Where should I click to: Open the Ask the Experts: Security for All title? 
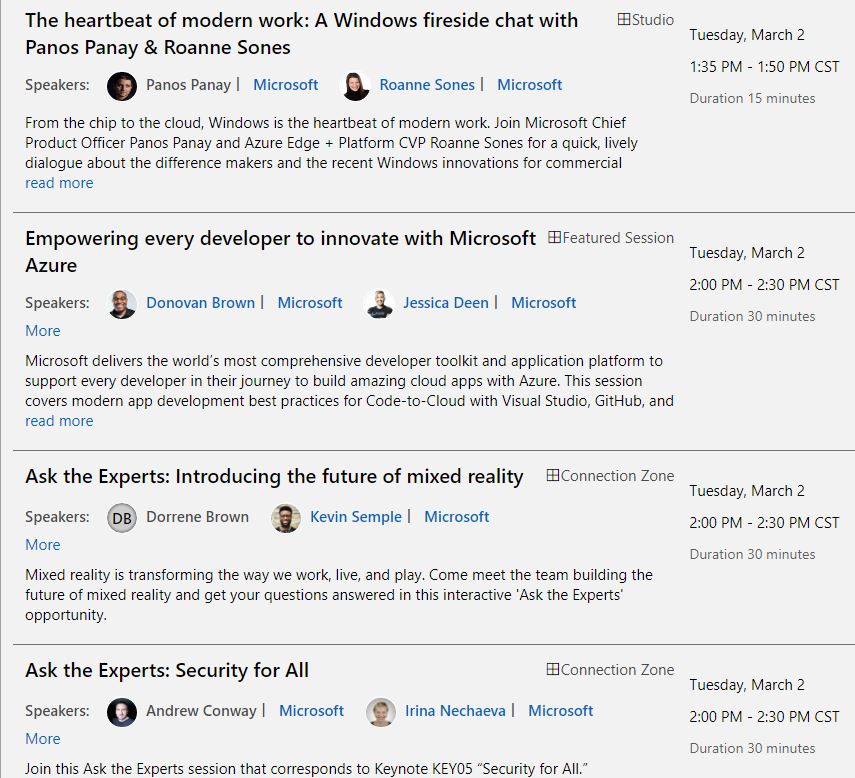[167, 670]
